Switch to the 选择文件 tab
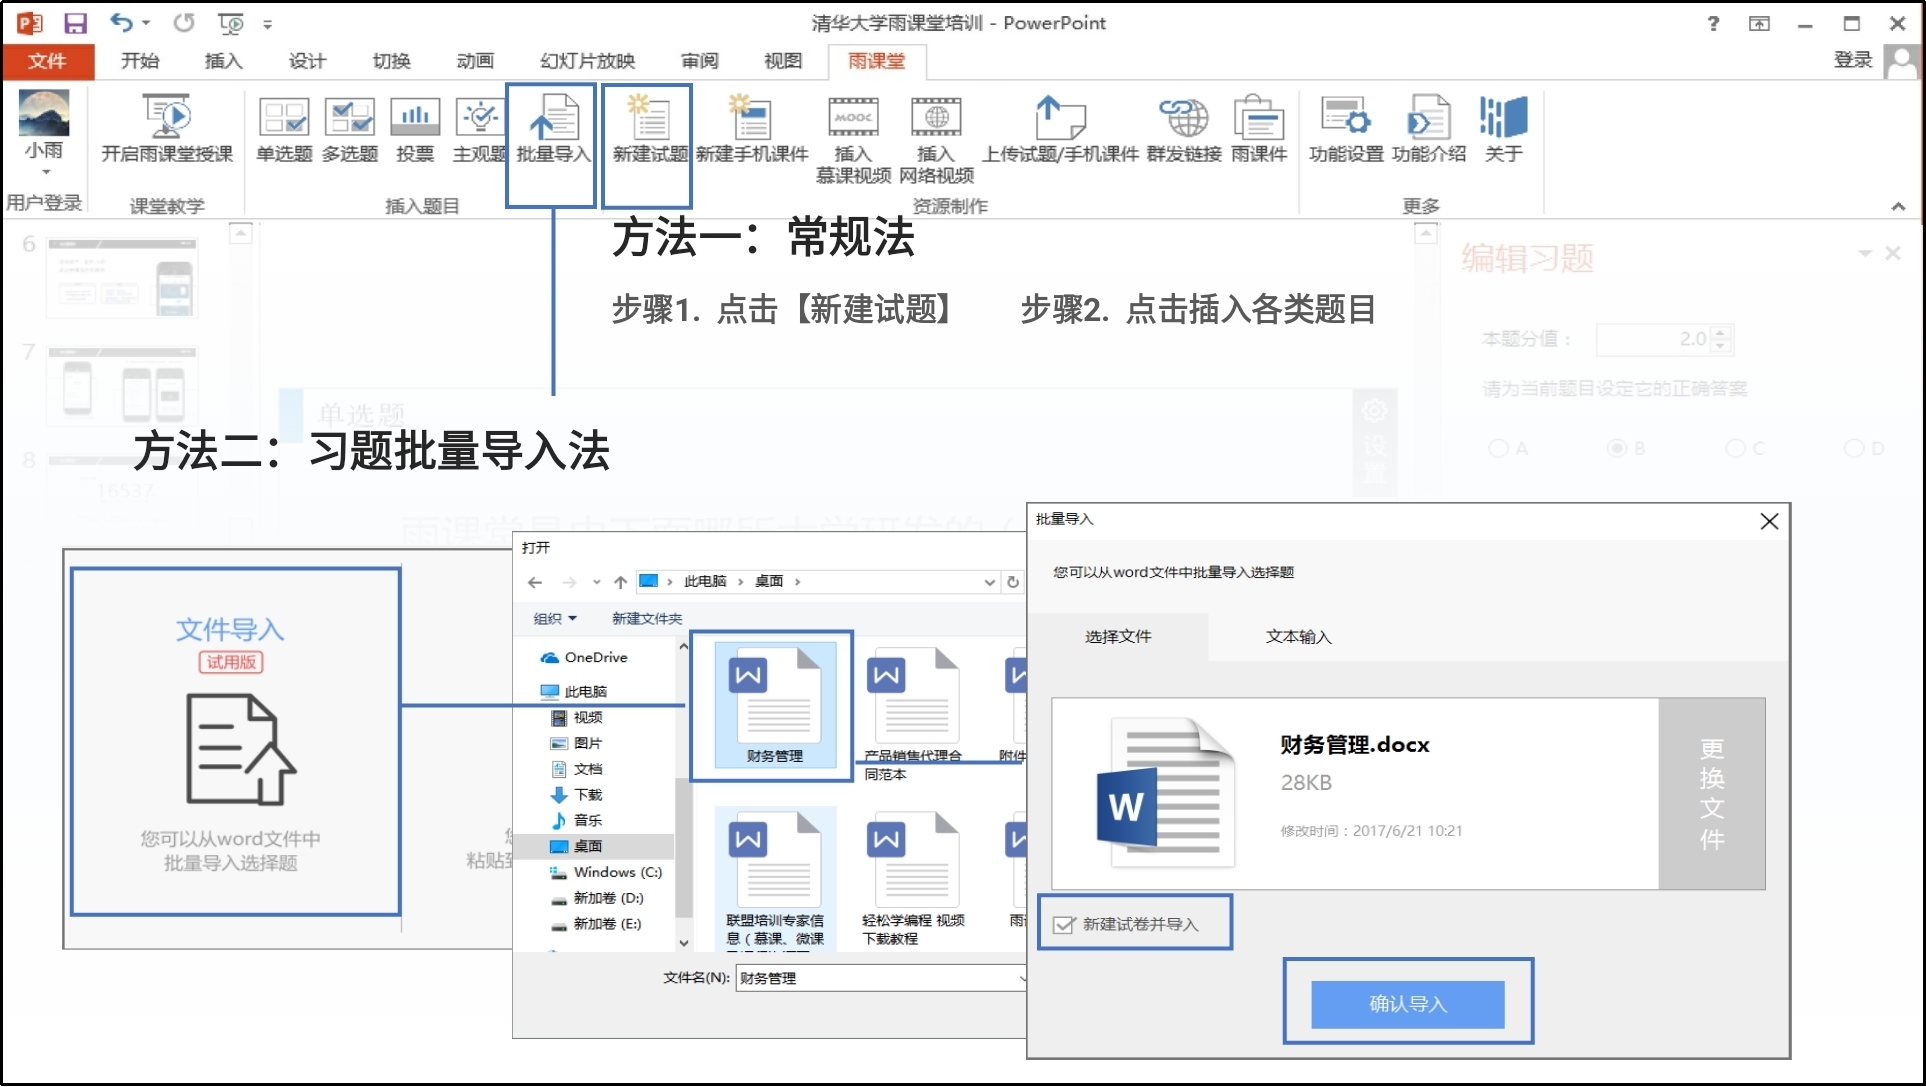This screenshot has width=1926, height=1087. (x=1118, y=637)
